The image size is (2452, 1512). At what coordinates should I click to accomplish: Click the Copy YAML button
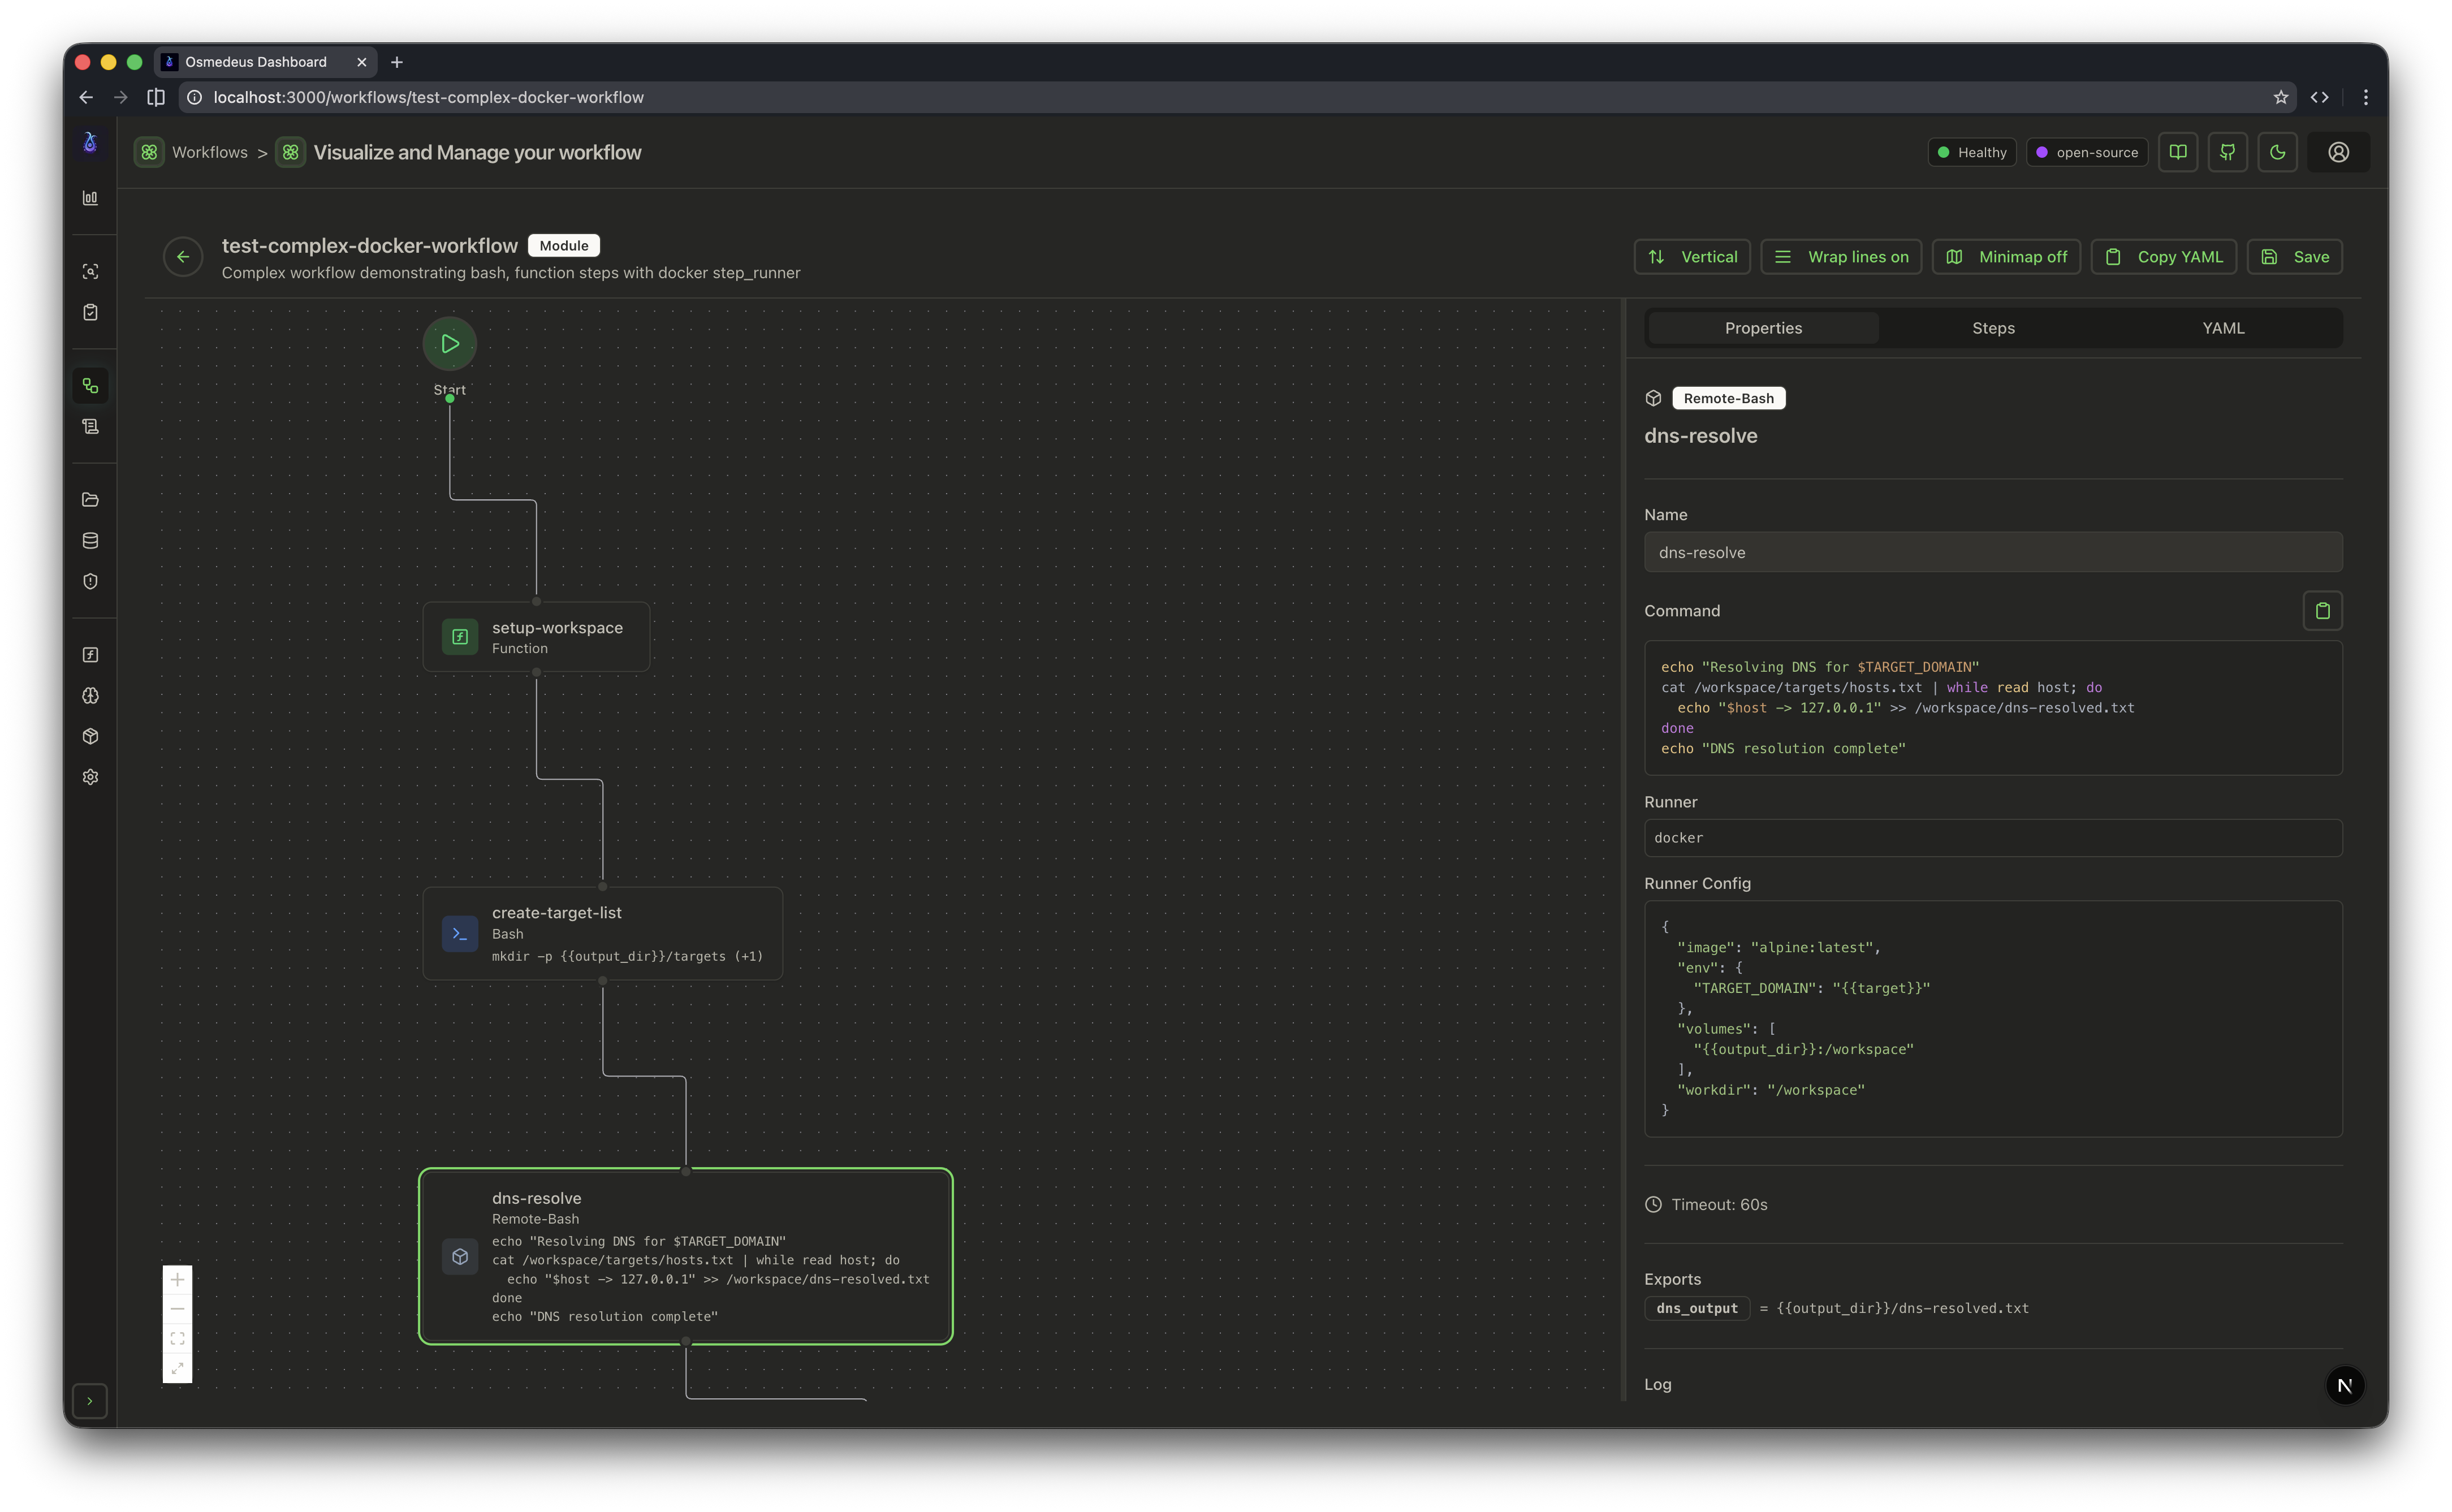click(x=2162, y=256)
